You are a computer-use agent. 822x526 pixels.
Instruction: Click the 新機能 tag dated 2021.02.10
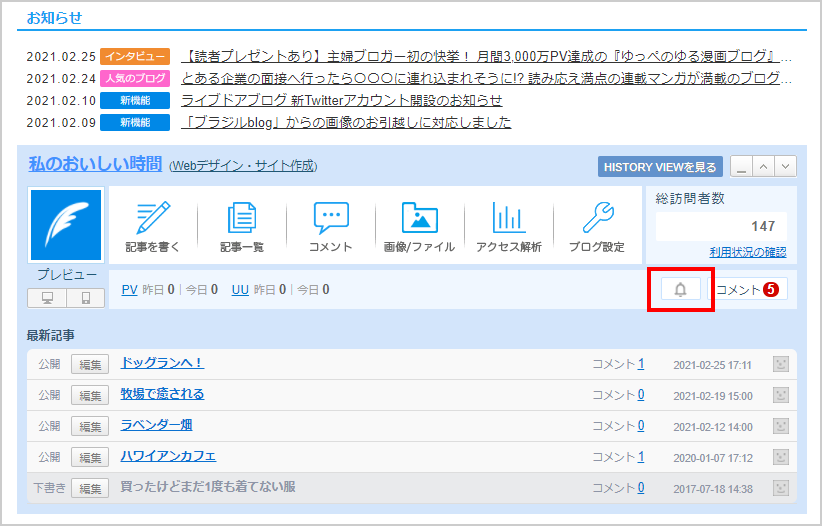pyautogui.click(x=135, y=100)
